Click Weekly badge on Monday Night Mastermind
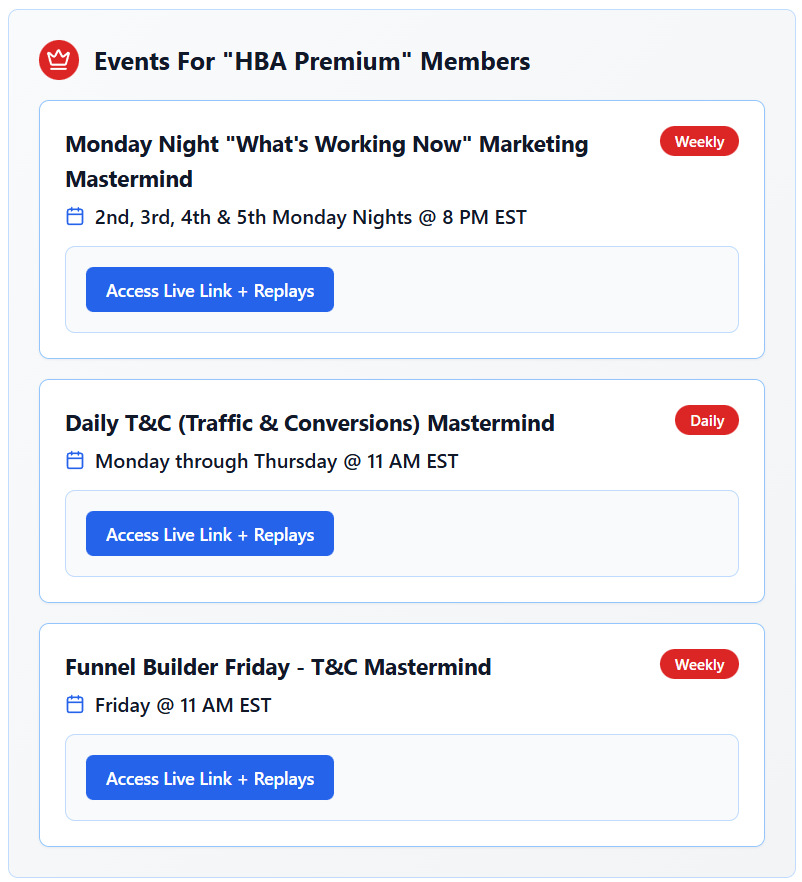This screenshot has height=882, width=802. (x=699, y=141)
